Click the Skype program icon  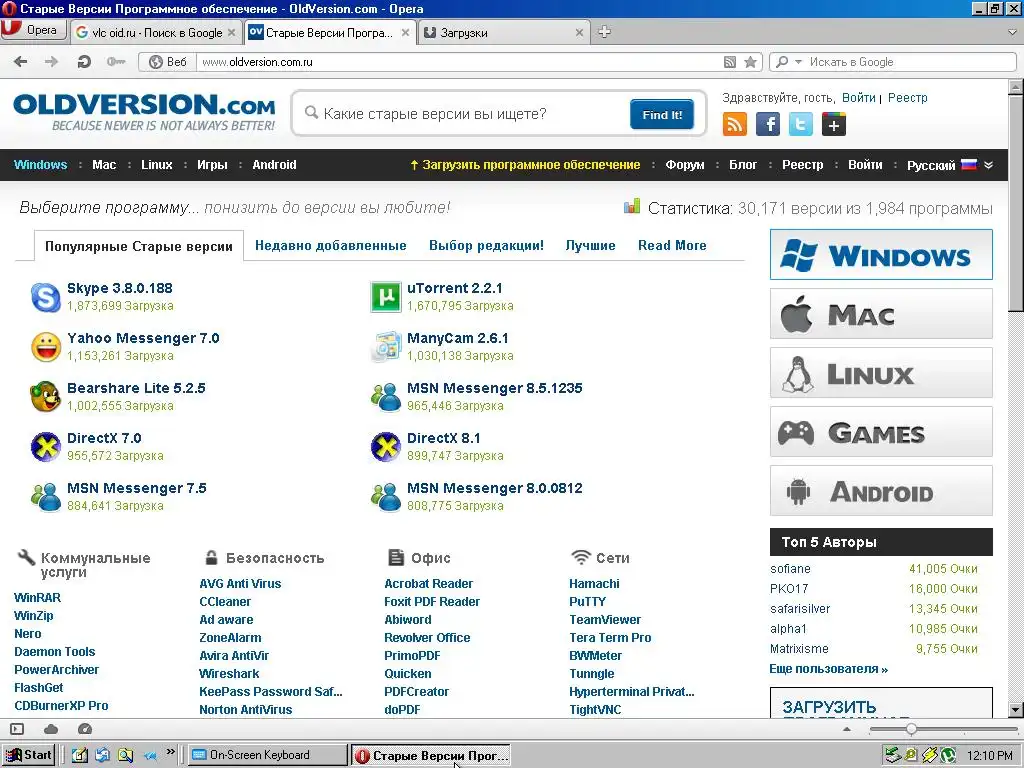pyautogui.click(x=46, y=297)
